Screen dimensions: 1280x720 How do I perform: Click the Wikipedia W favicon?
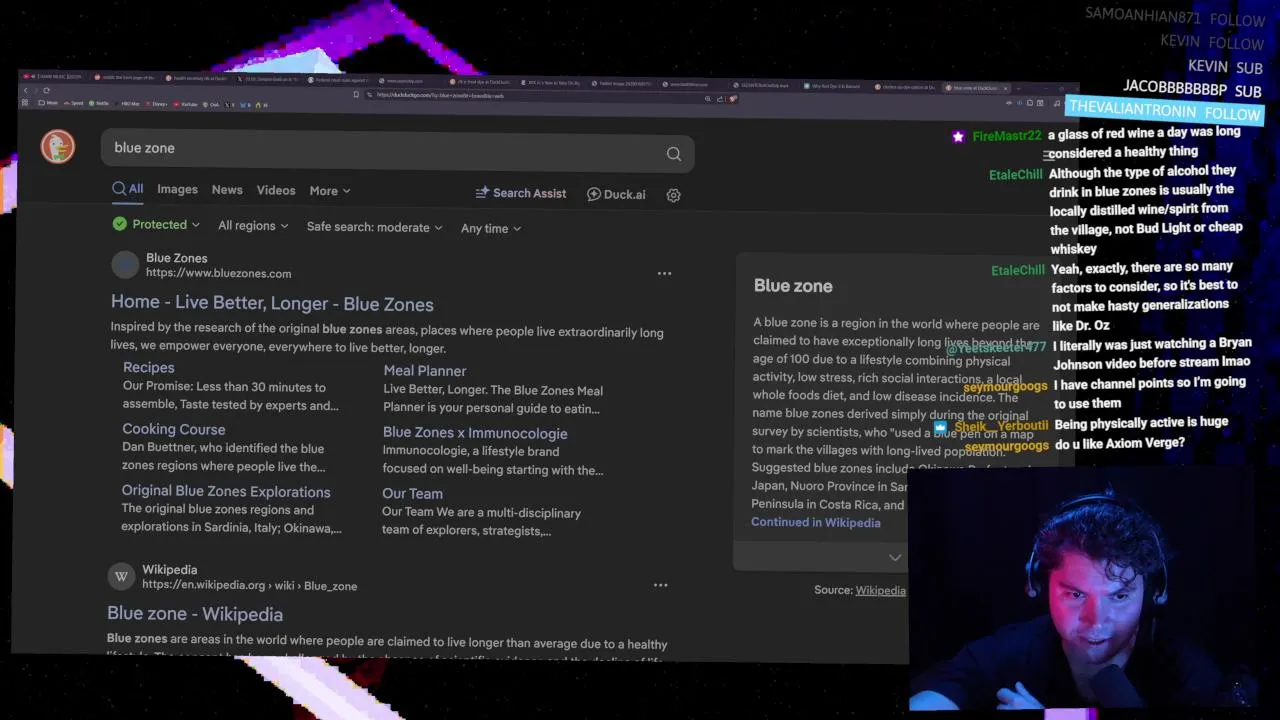pos(121,576)
